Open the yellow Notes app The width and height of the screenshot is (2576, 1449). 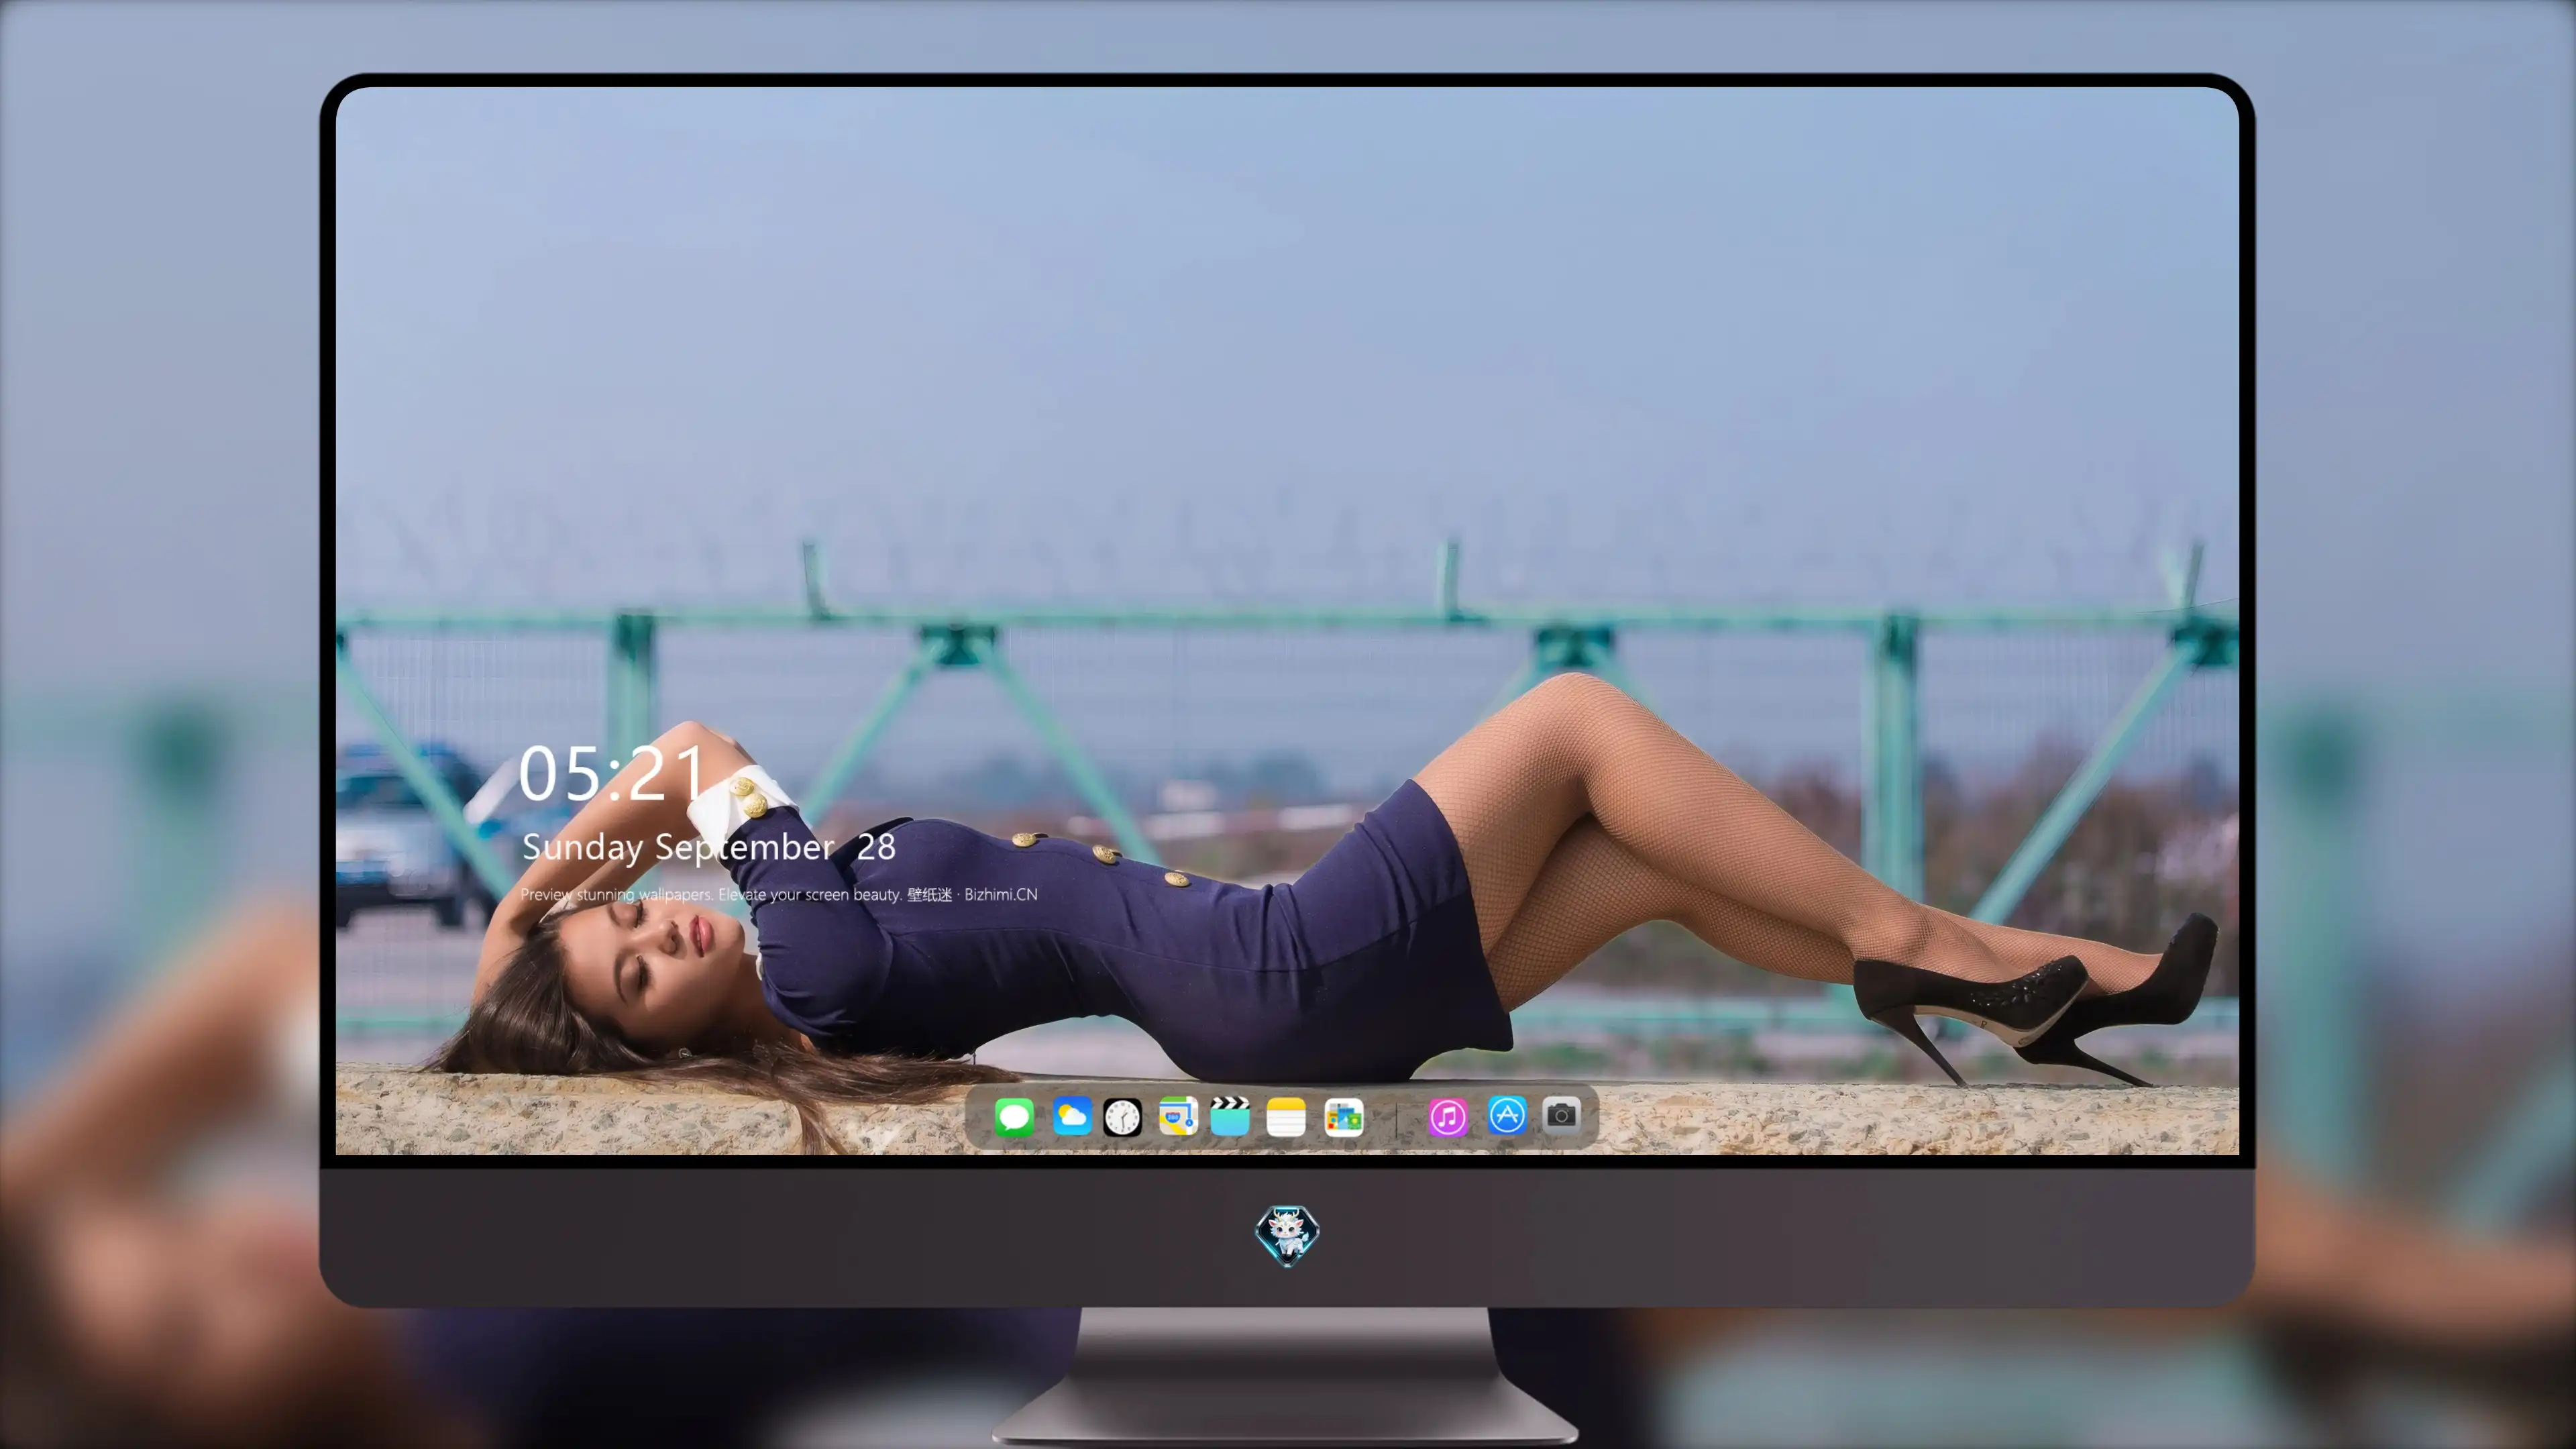(1286, 1117)
